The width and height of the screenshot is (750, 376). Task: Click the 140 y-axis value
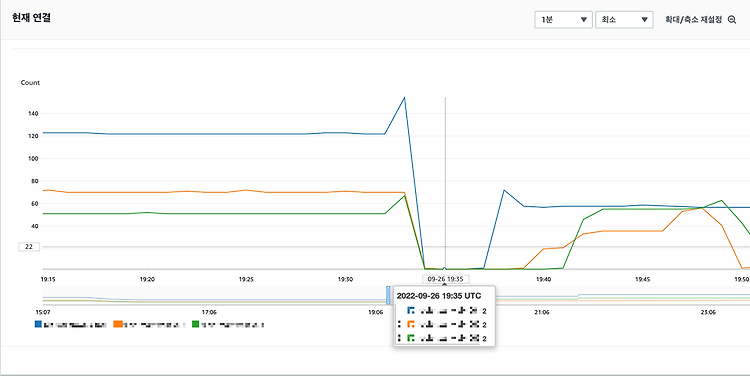pyautogui.click(x=33, y=113)
